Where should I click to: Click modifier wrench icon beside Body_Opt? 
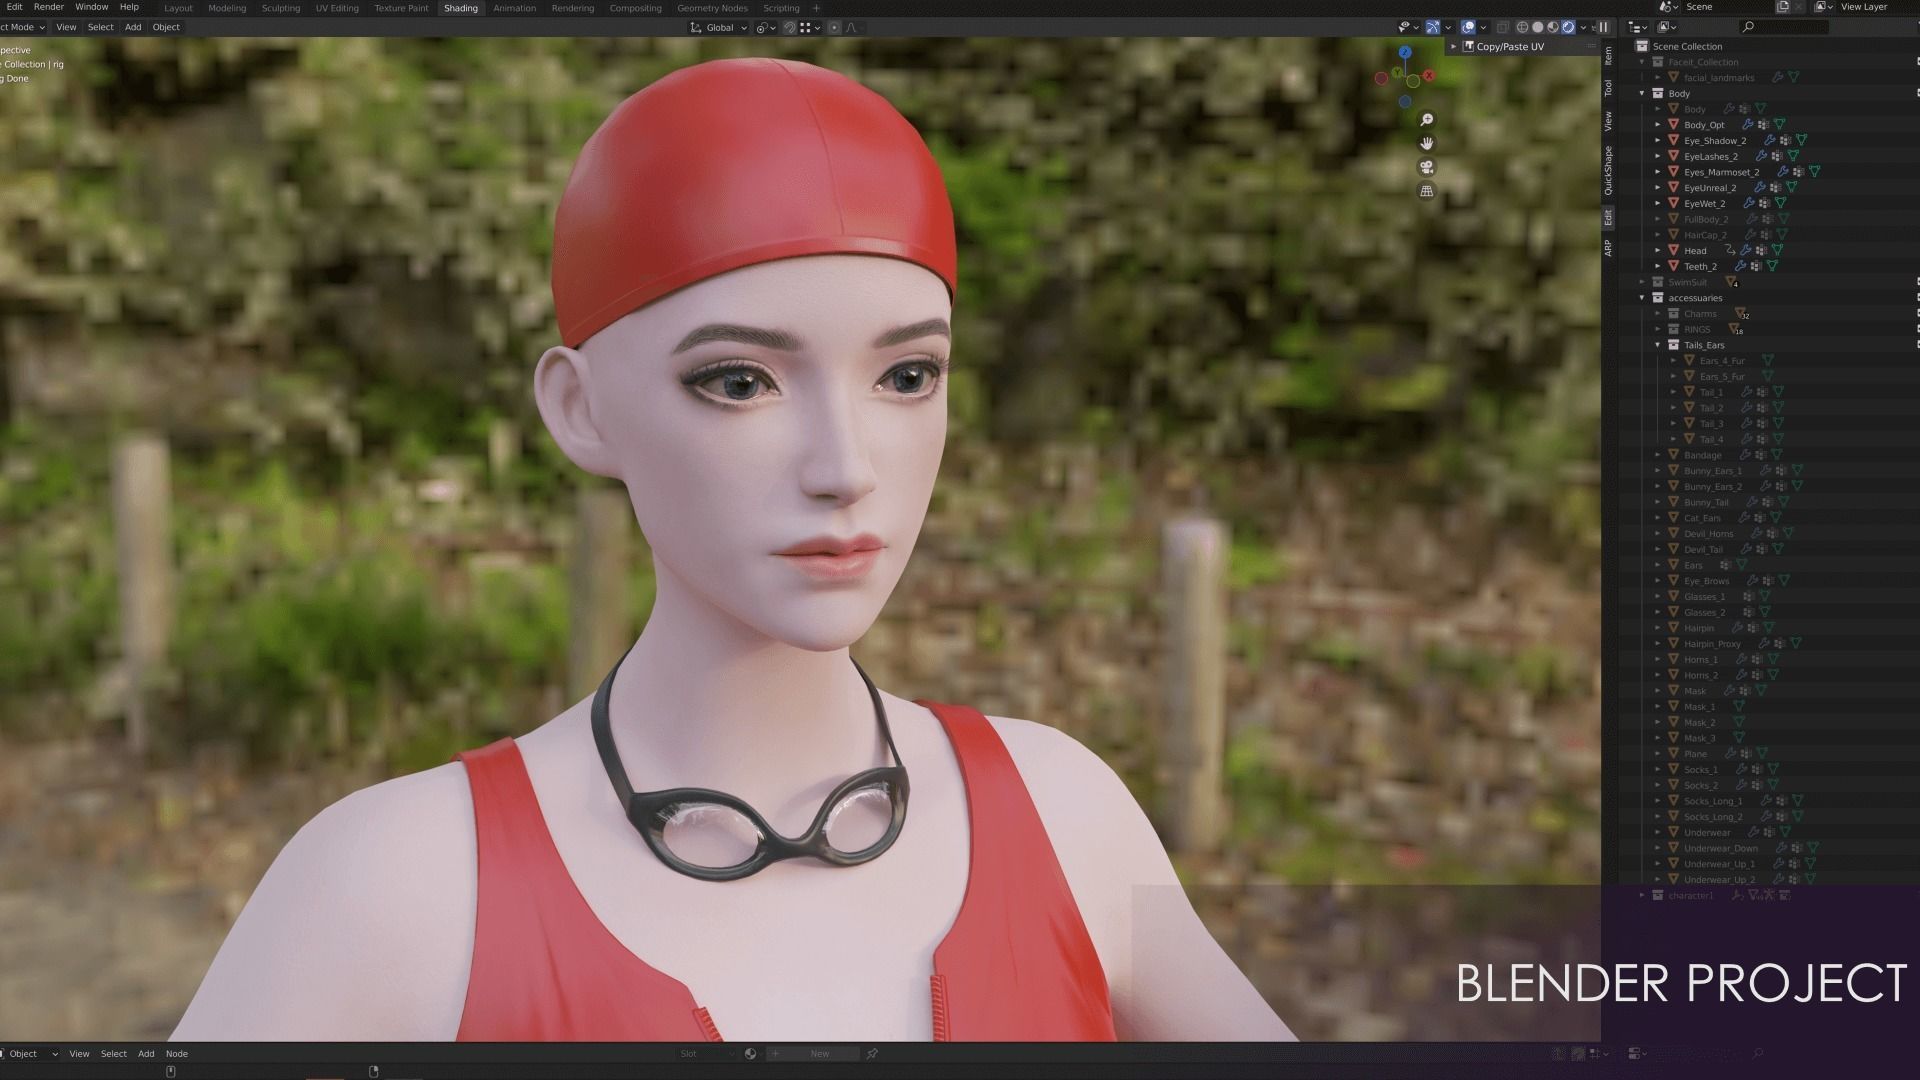1748,125
